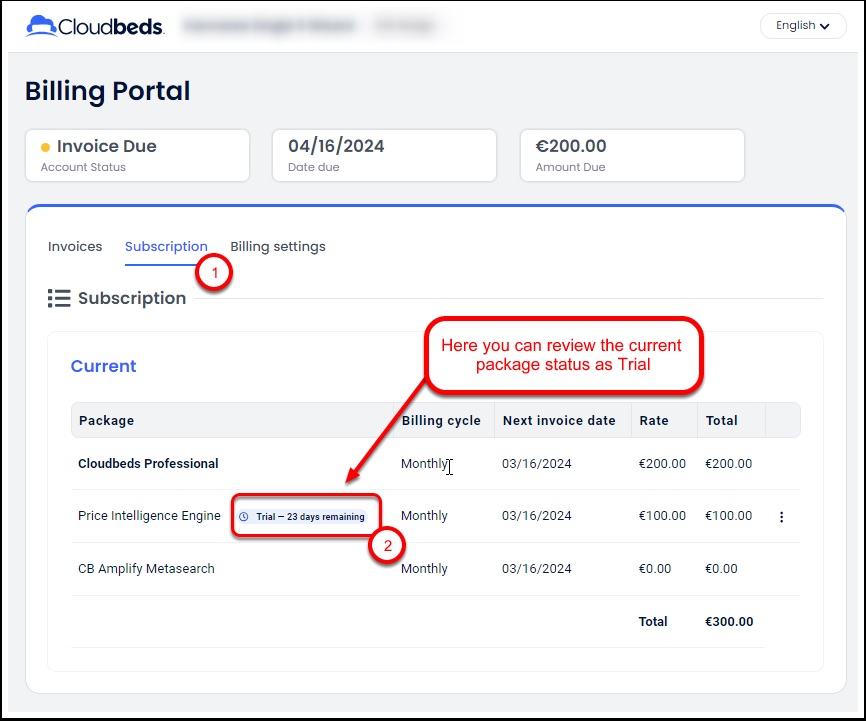
Task: Click the €200.00 amount due card
Action: click(632, 155)
